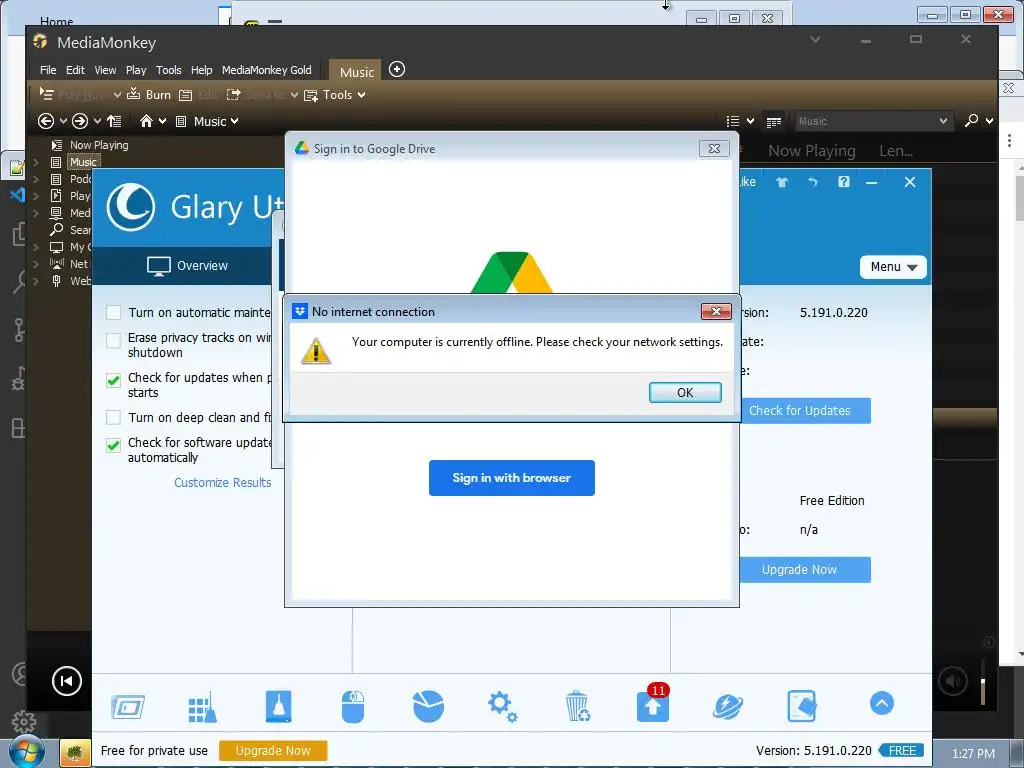Viewport: 1024px width, 768px height.
Task: Expand the Playlists tree node arrow
Action: point(36,196)
